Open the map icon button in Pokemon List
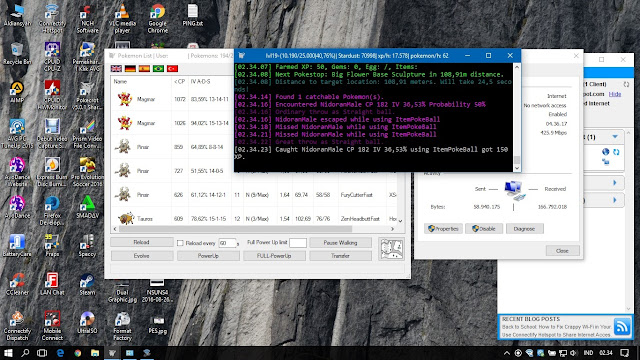 click(x=391, y=249)
